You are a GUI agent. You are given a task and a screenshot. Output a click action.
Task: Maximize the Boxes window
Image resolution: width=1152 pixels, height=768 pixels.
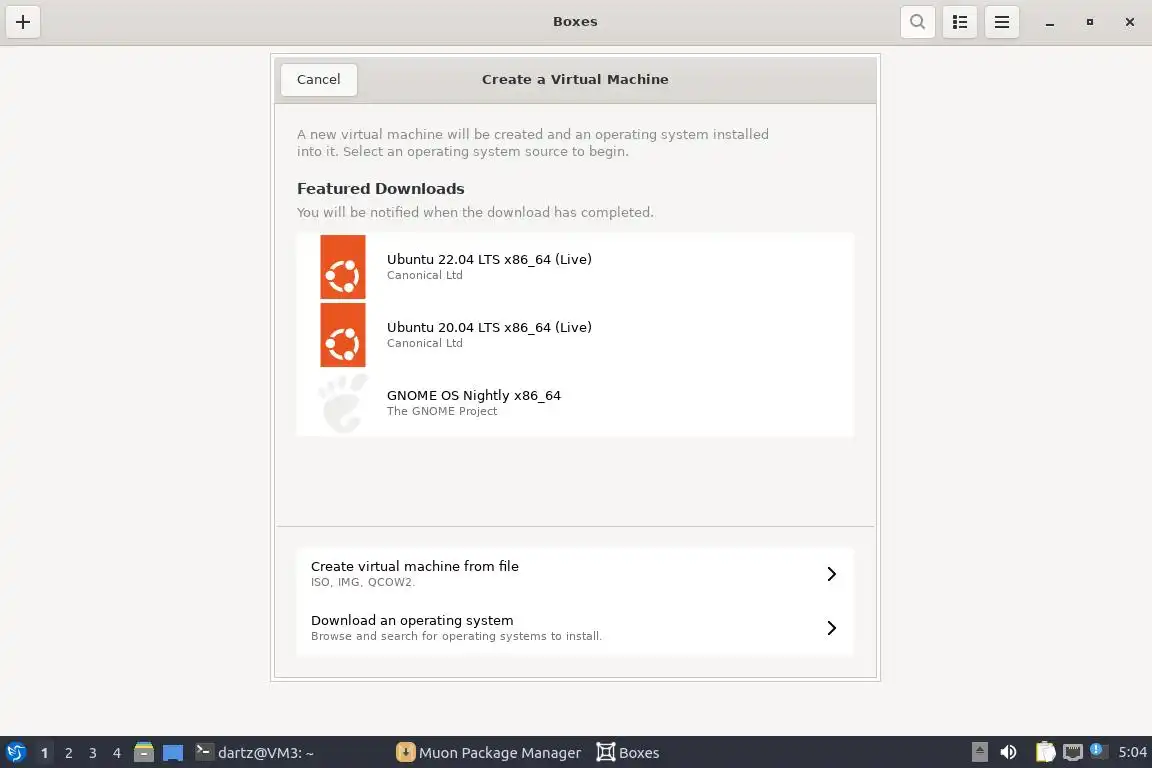click(1090, 22)
